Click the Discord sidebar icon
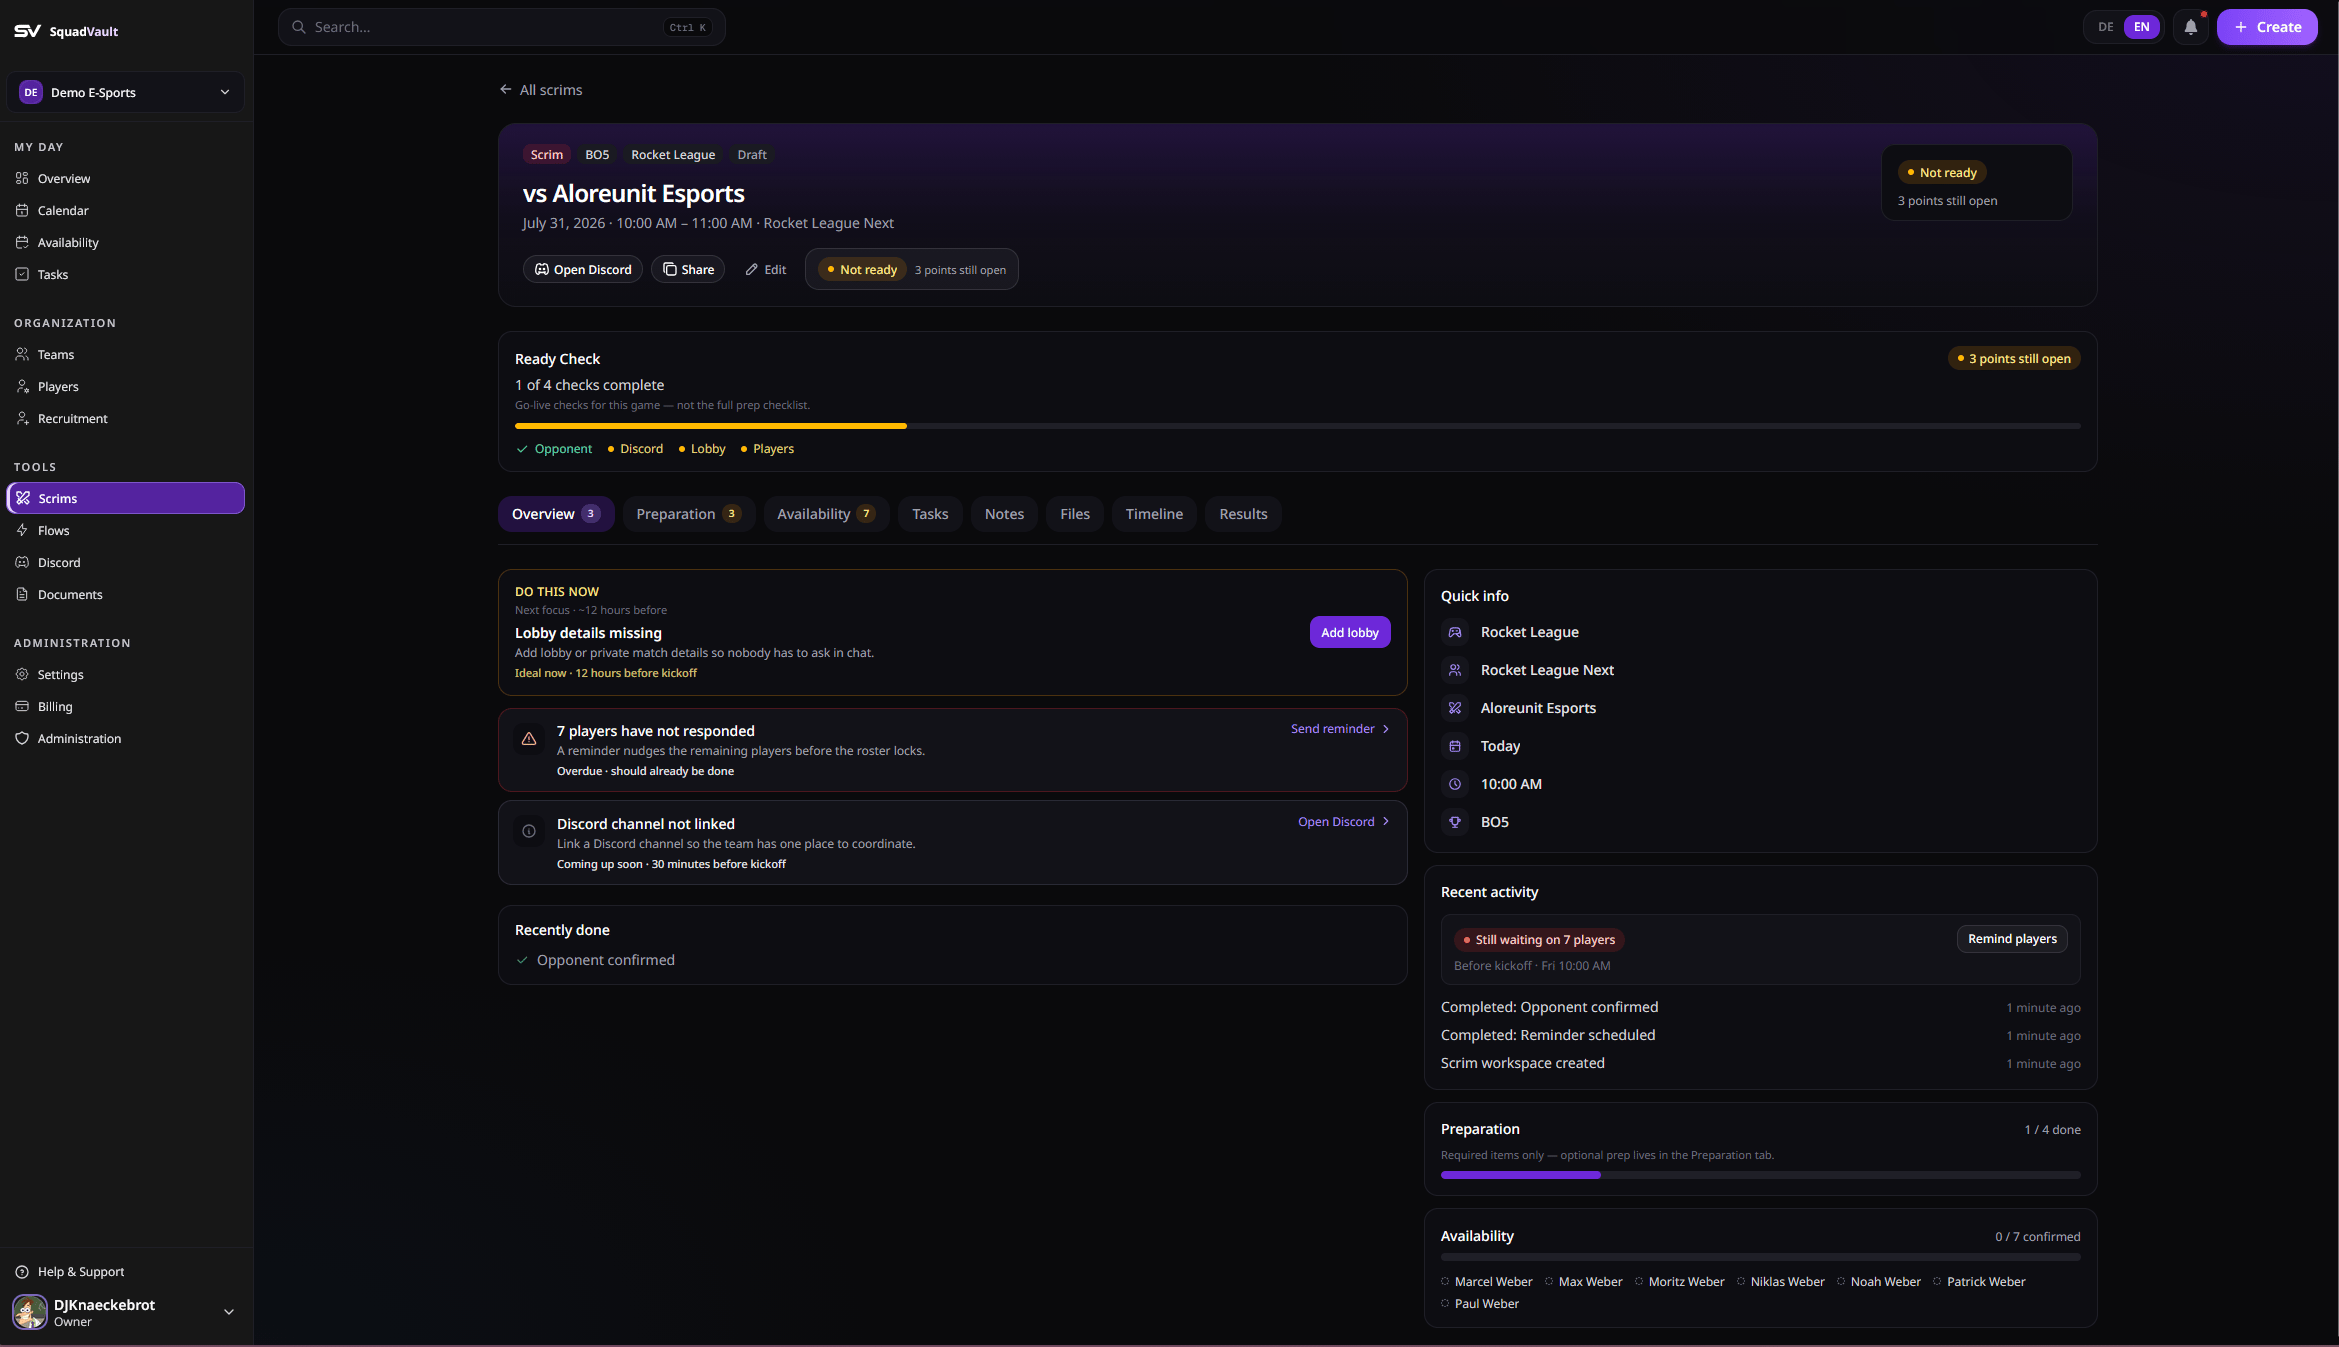 click(22, 562)
